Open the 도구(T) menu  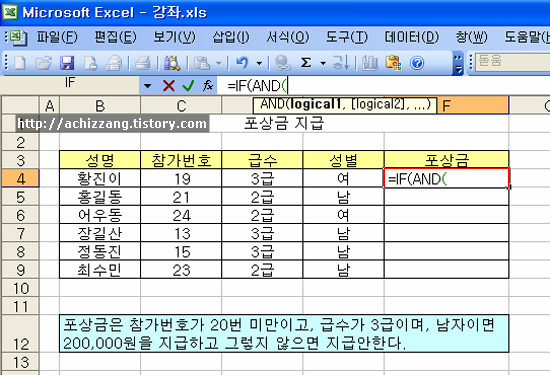point(347,37)
